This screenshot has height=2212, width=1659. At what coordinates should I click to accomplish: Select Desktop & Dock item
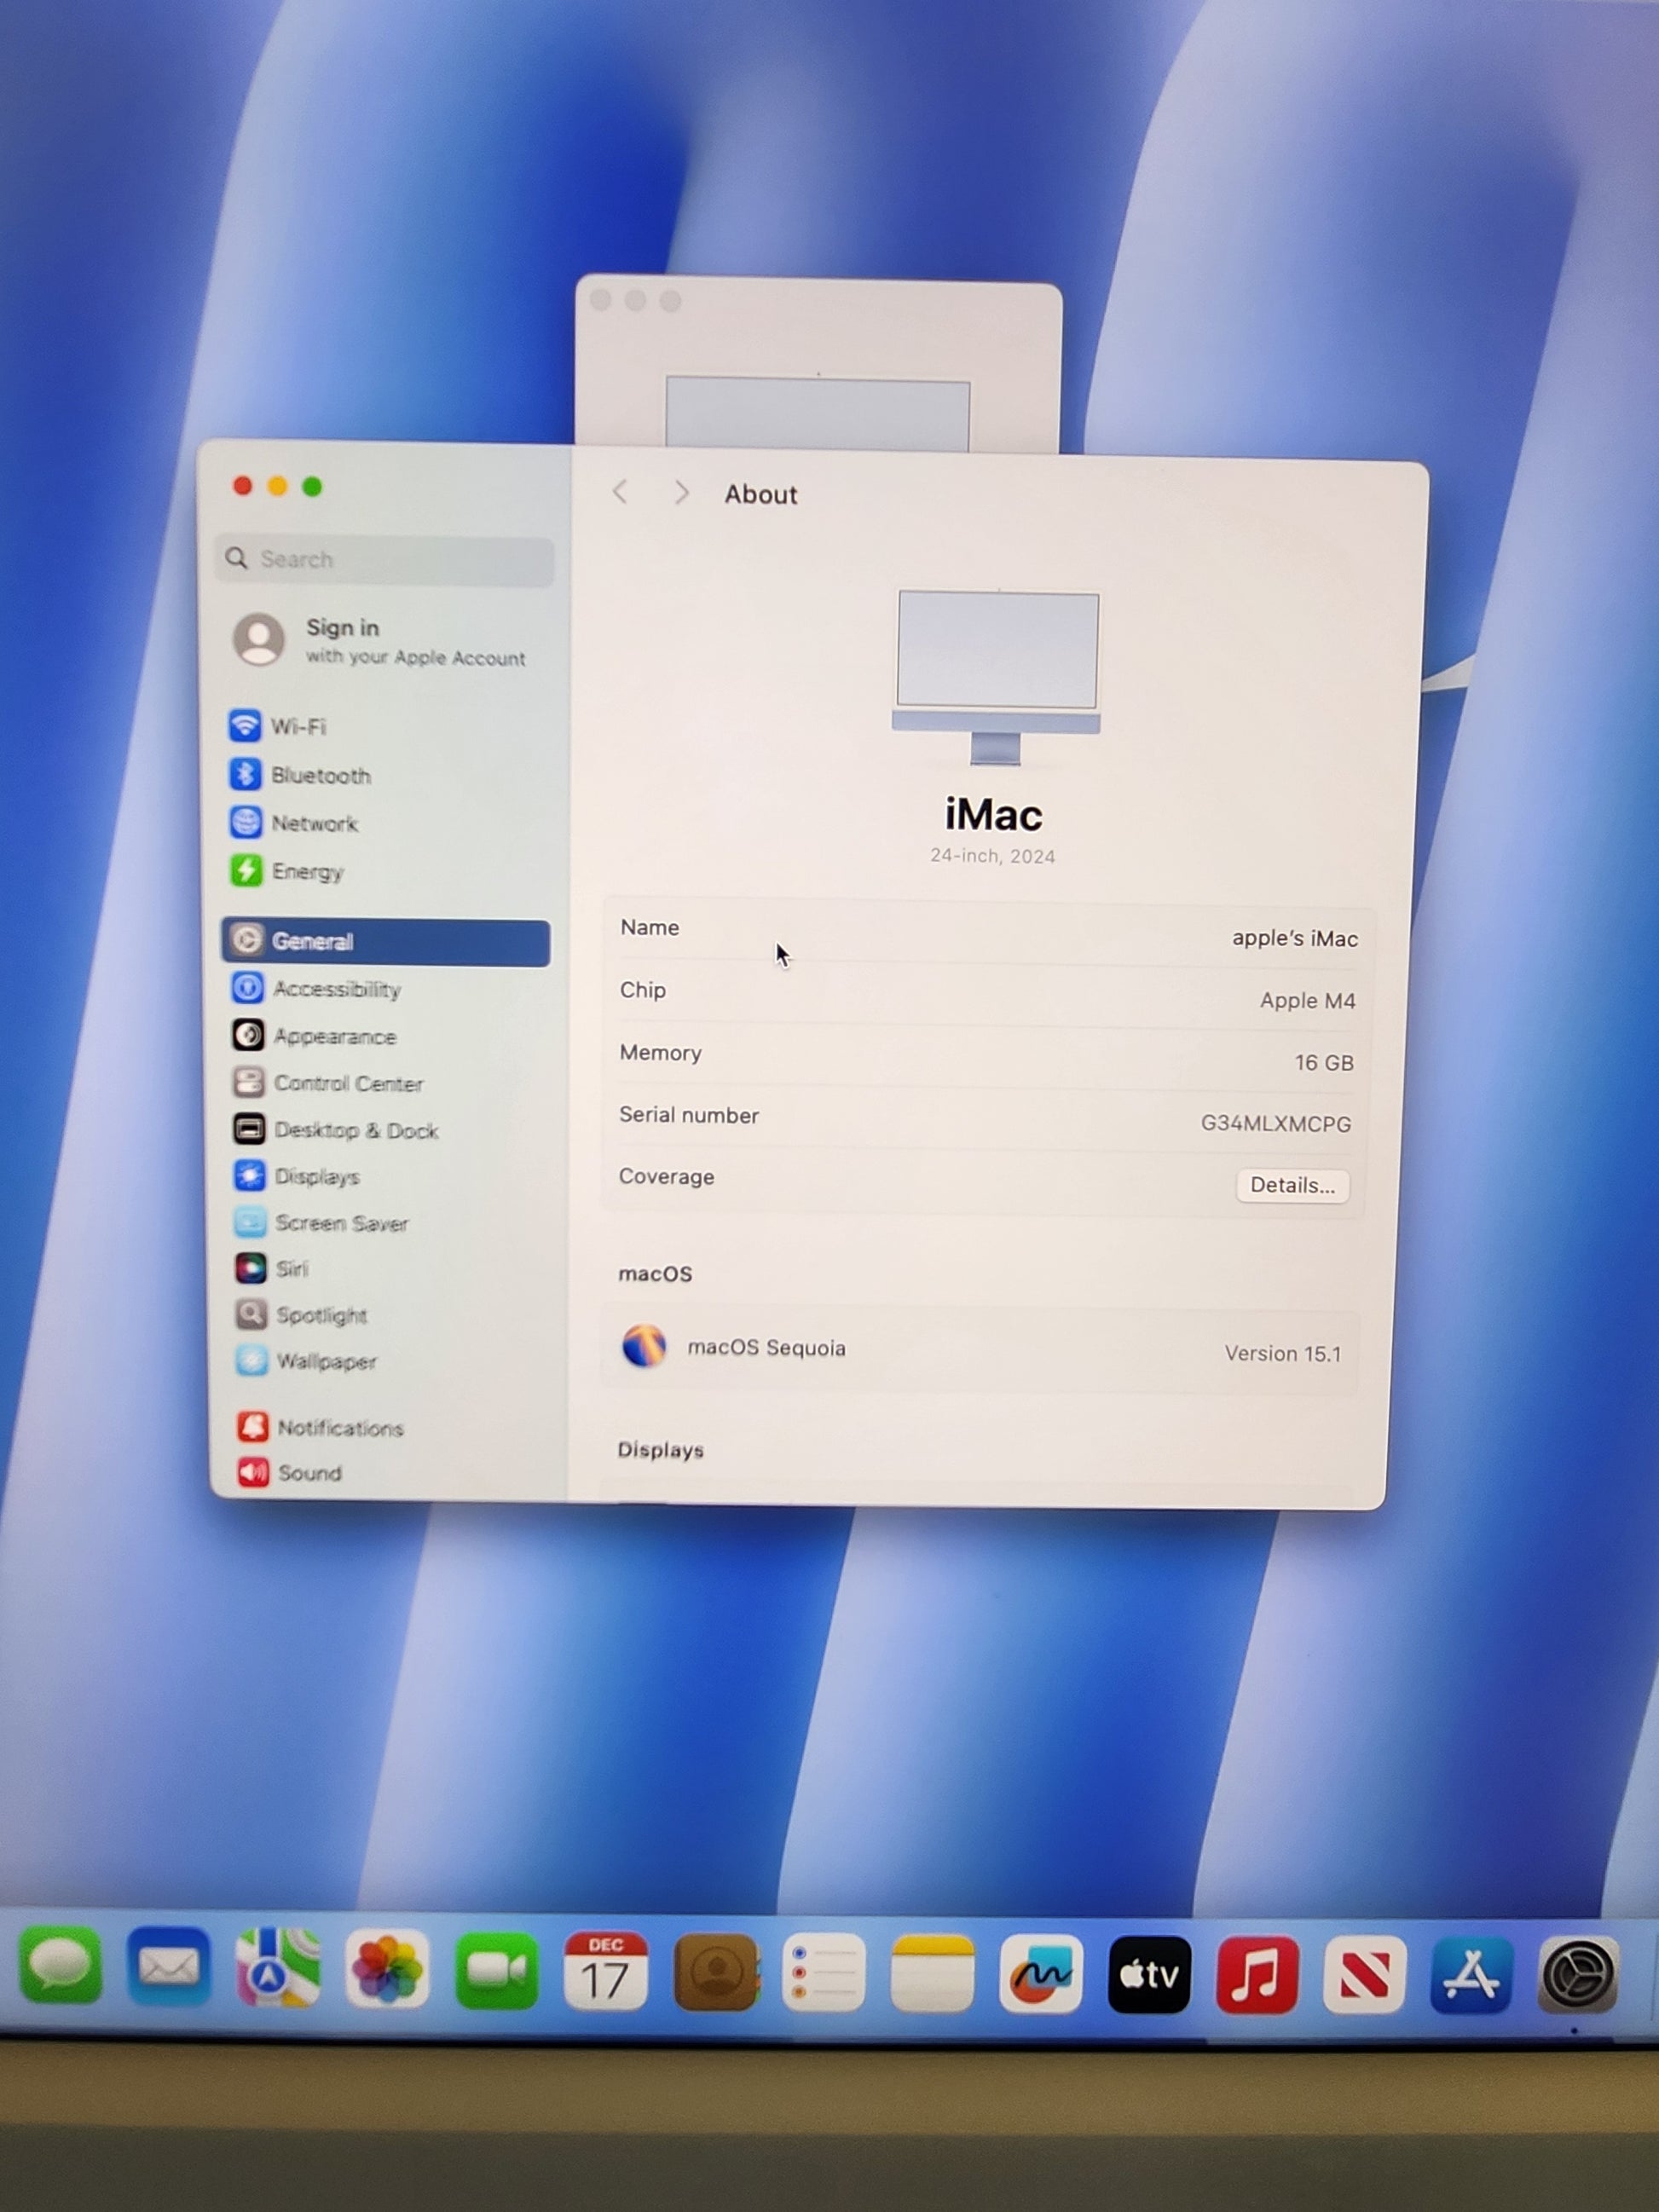356,1130
